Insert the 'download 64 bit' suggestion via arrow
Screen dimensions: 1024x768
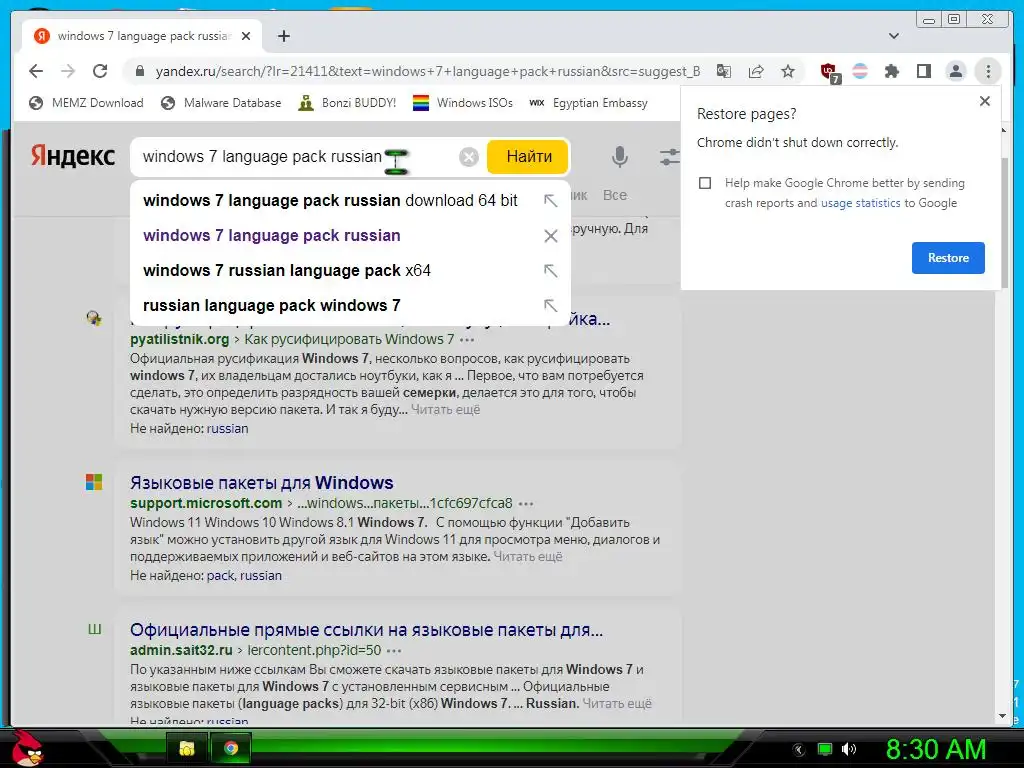tap(551, 200)
